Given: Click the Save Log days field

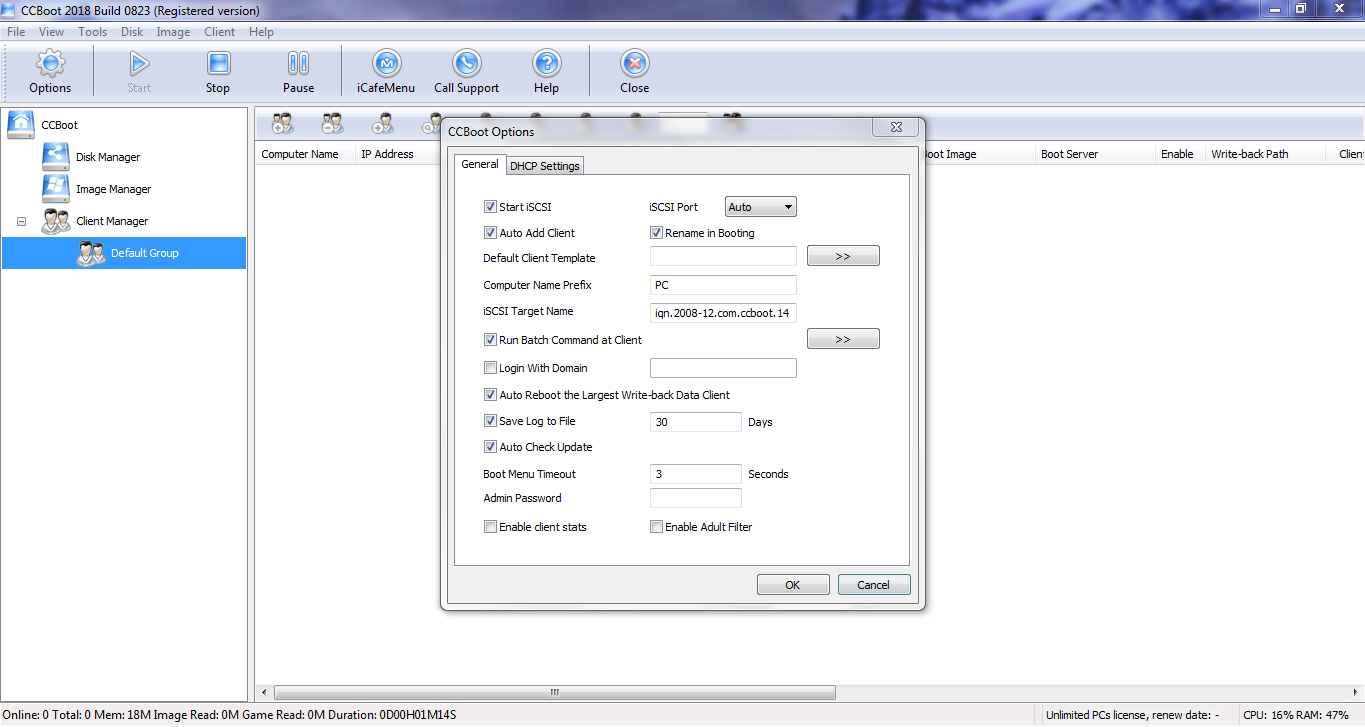Looking at the screenshot, I should [696, 422].
